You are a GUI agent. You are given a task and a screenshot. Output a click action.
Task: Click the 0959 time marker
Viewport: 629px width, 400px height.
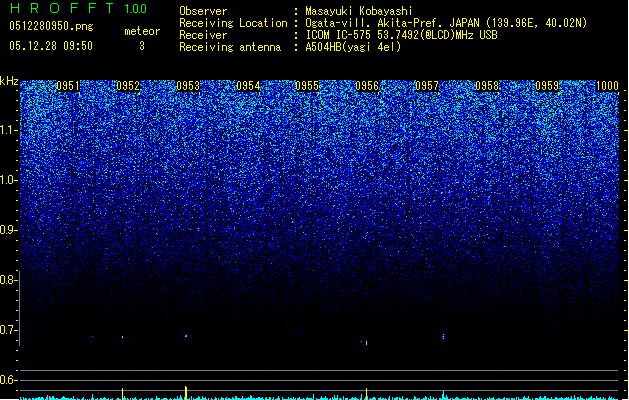click(547, 86)
